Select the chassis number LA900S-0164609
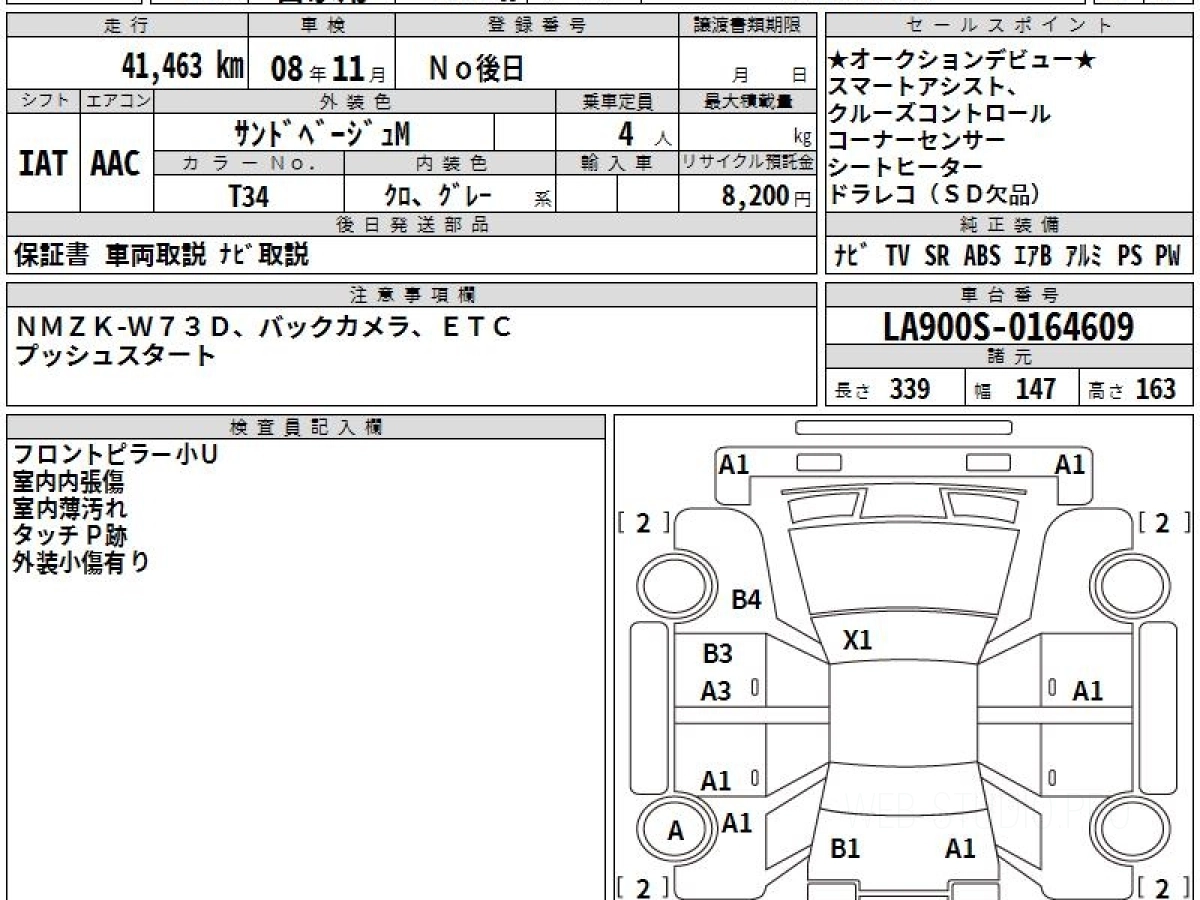 tap(1008, 326)
